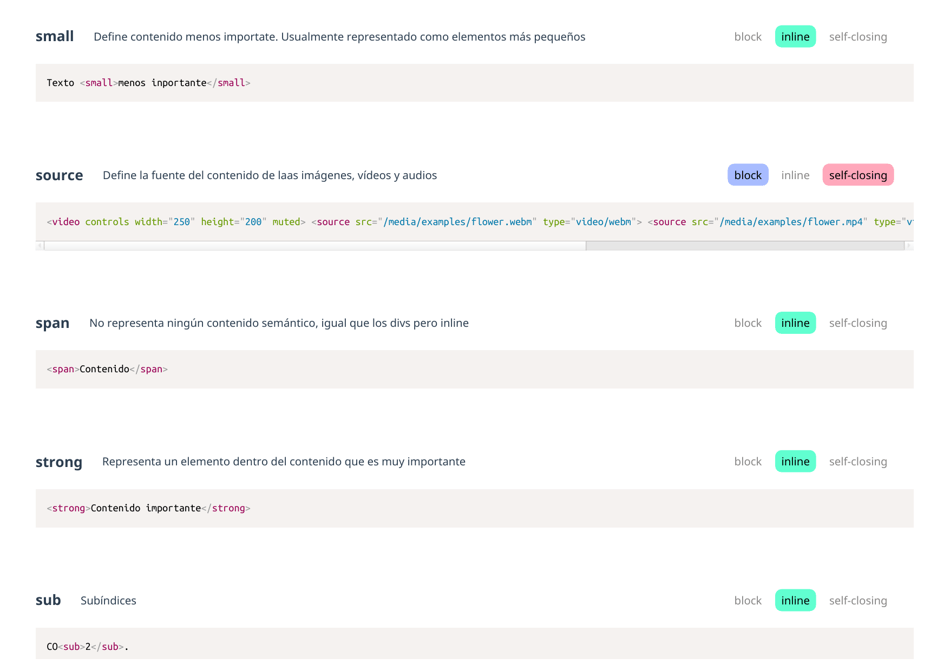Viewport: 950px width, 671px height.
Task: Select the highlighted inline tag for small
Action: click(795, 37)
